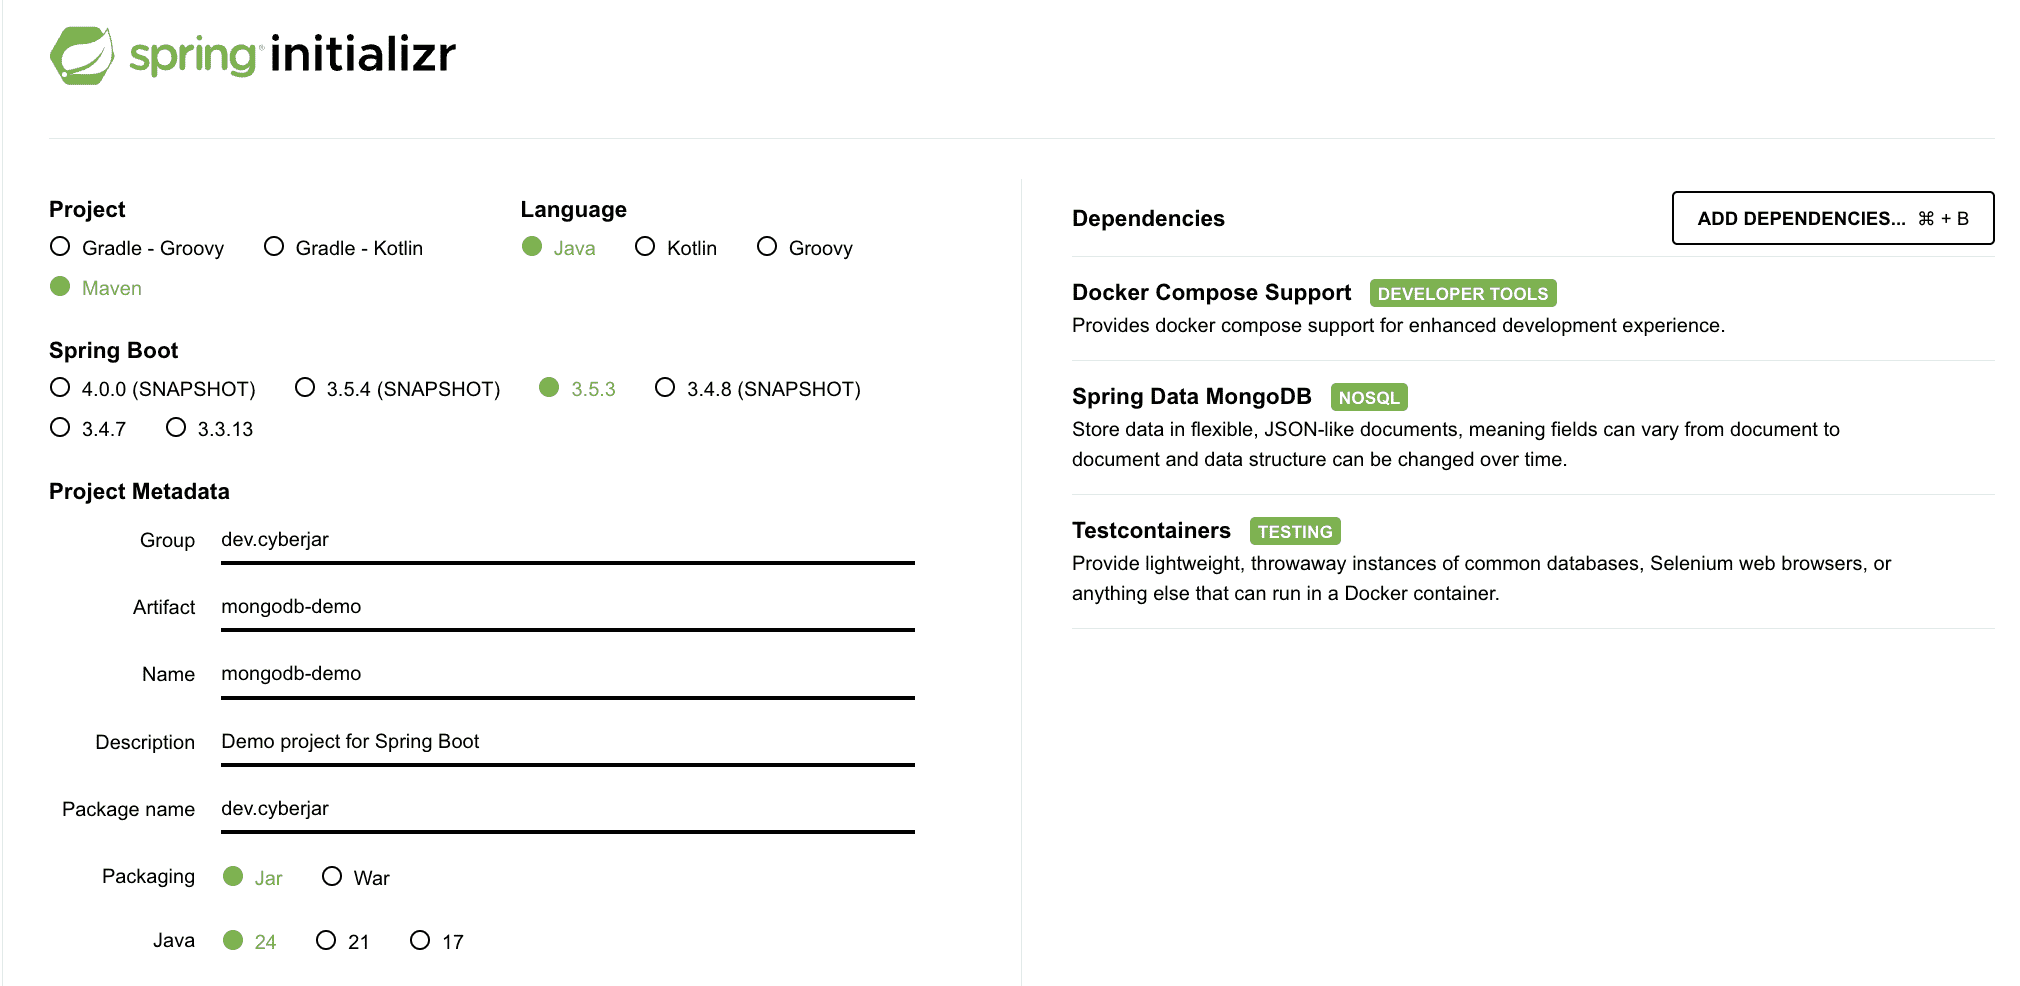Click the Description field to change it

[x=566, y=742]
